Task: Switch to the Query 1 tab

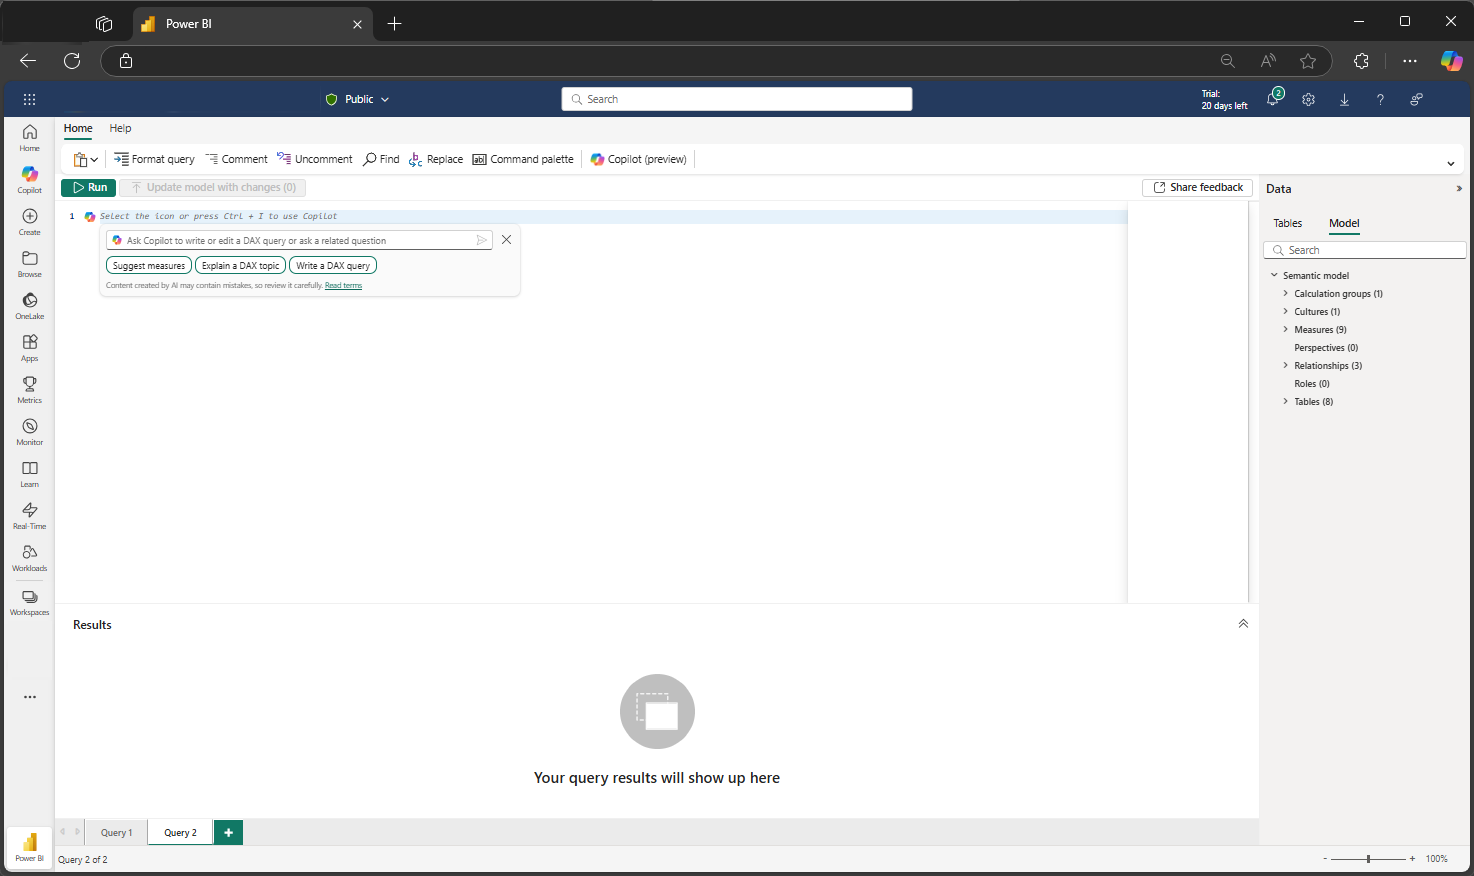Action: pyautogui.click(x=116, y=832)
